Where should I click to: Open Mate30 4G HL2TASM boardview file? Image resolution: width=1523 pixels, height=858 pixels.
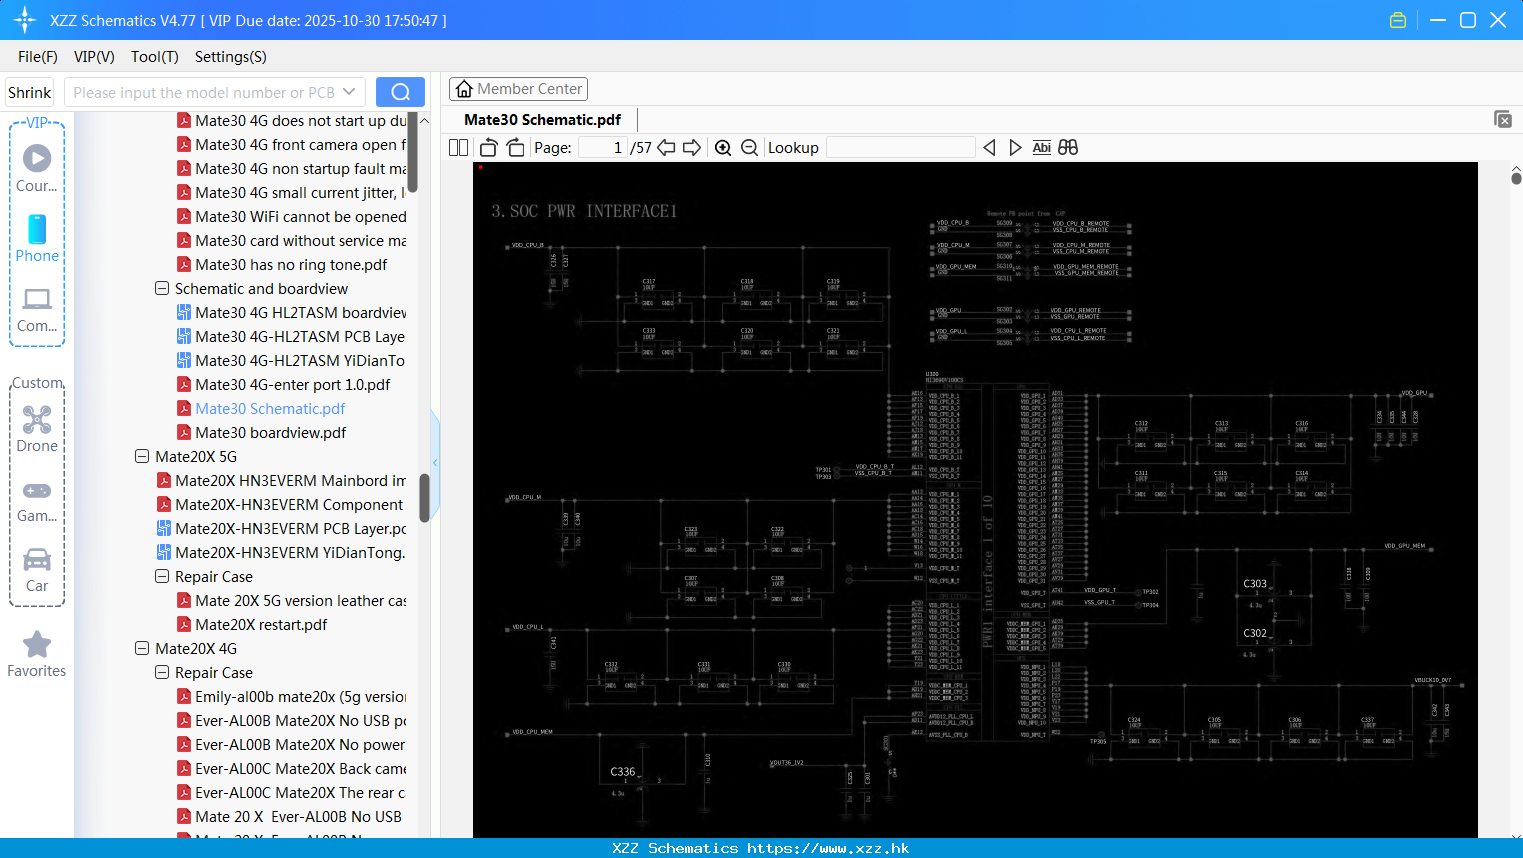coord(292,312)
